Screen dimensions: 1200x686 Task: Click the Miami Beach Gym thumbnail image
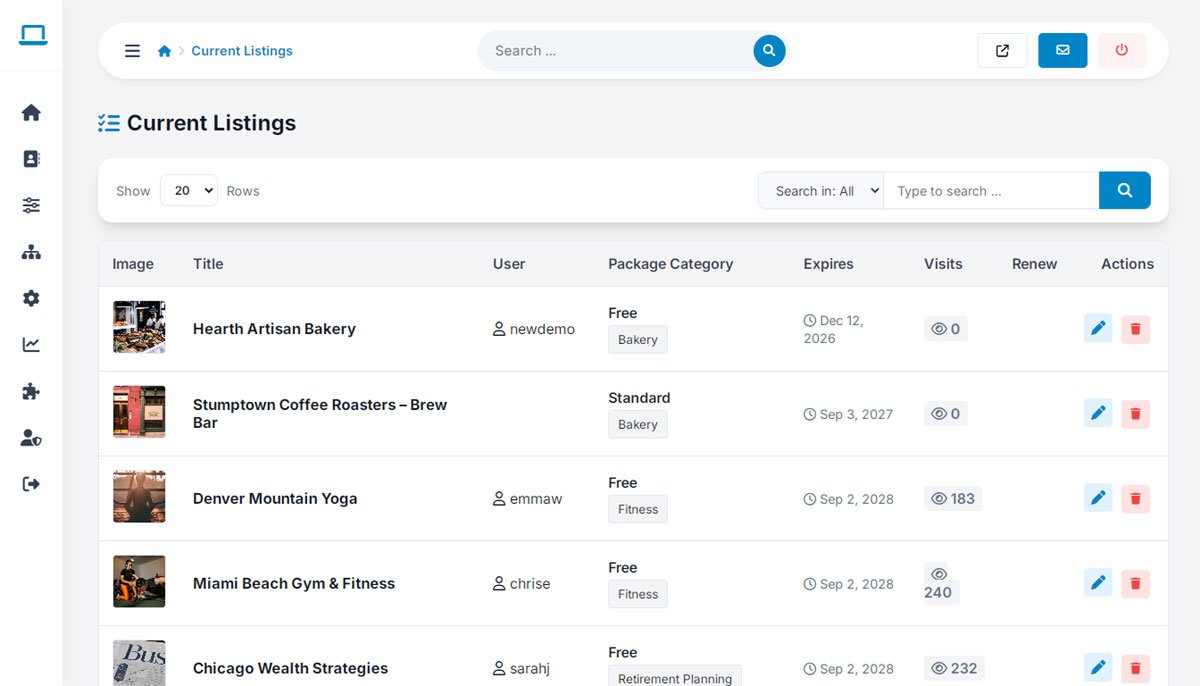click(139, 582)
